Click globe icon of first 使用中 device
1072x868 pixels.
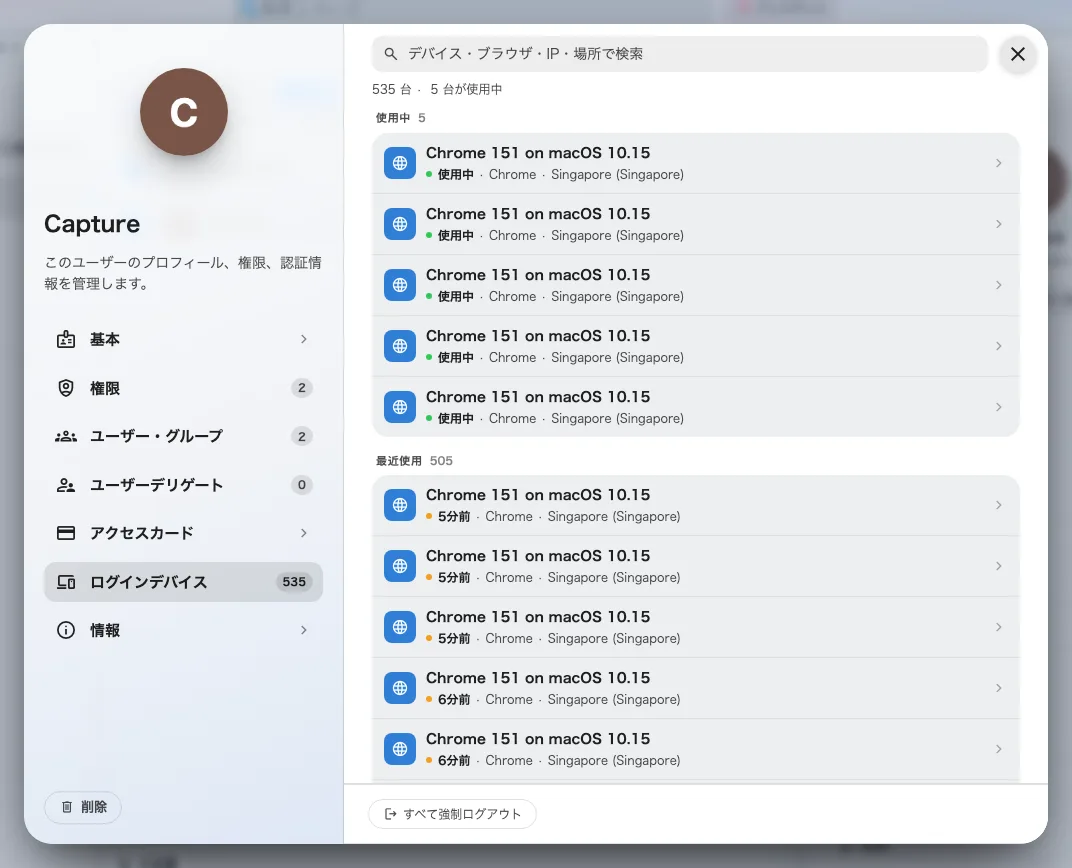400,163
